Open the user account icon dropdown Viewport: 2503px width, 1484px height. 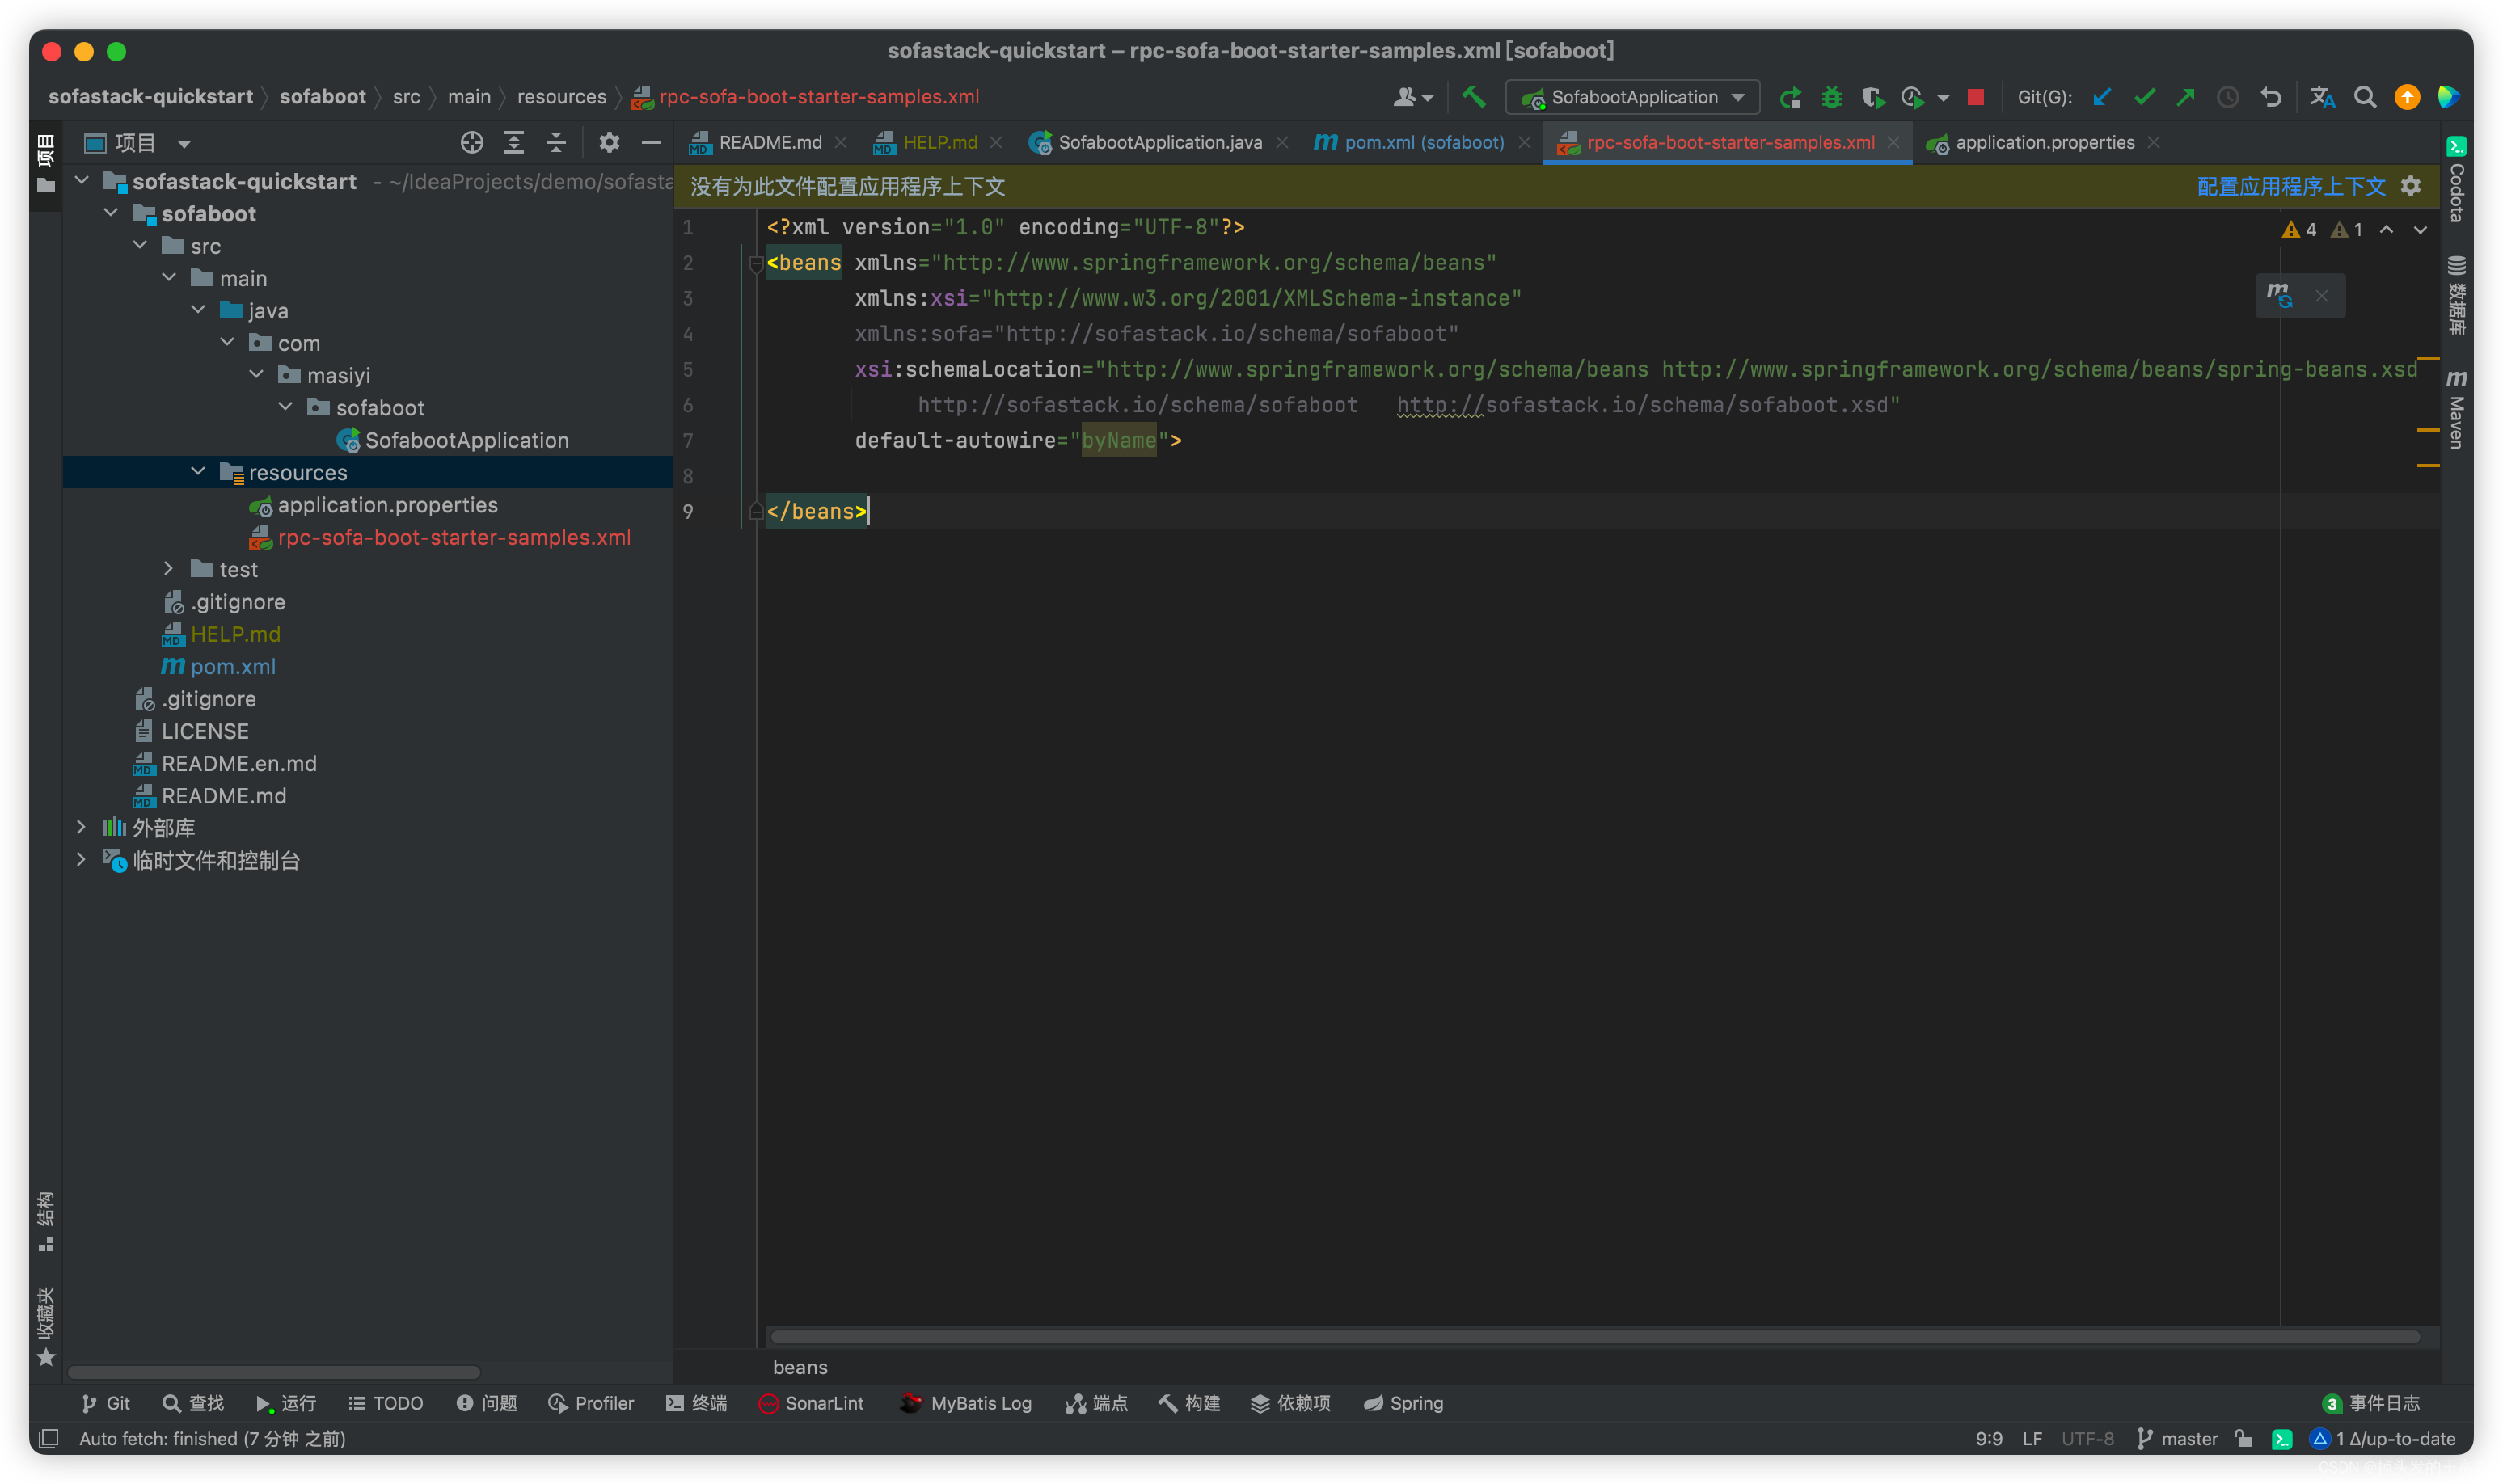(1413, 97)
